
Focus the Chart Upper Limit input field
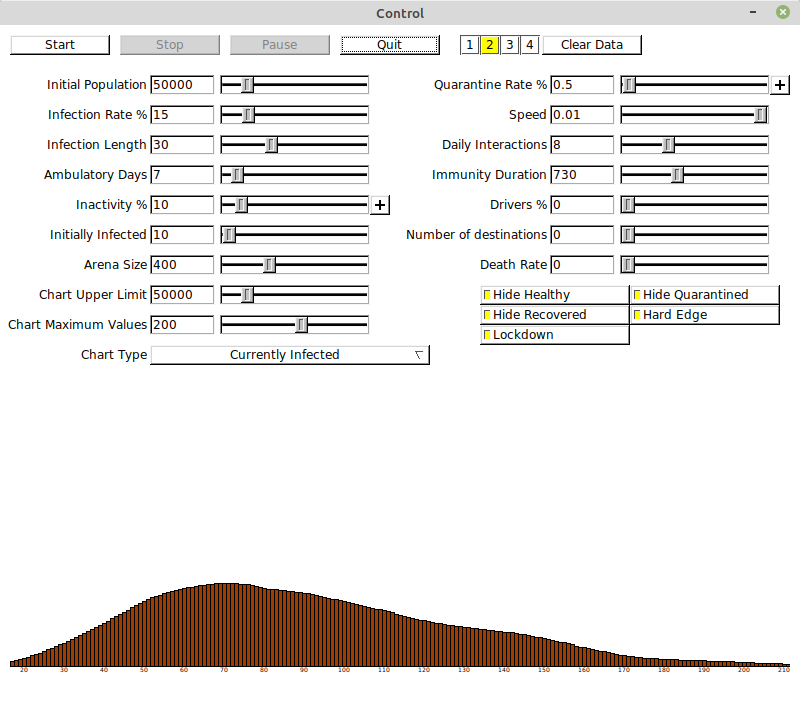pos(182,295)
